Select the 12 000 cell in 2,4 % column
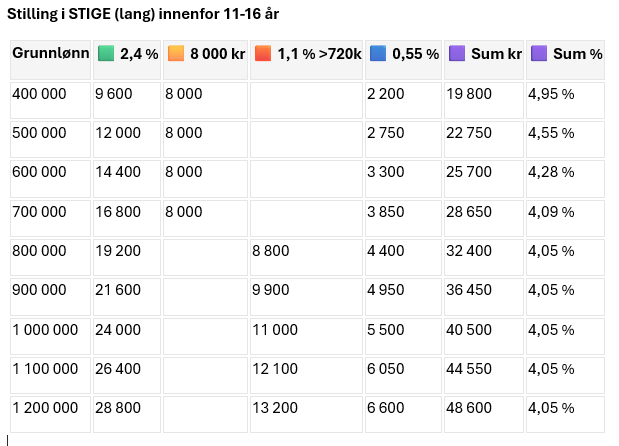The image size is (619, 446). pos(127,139)
